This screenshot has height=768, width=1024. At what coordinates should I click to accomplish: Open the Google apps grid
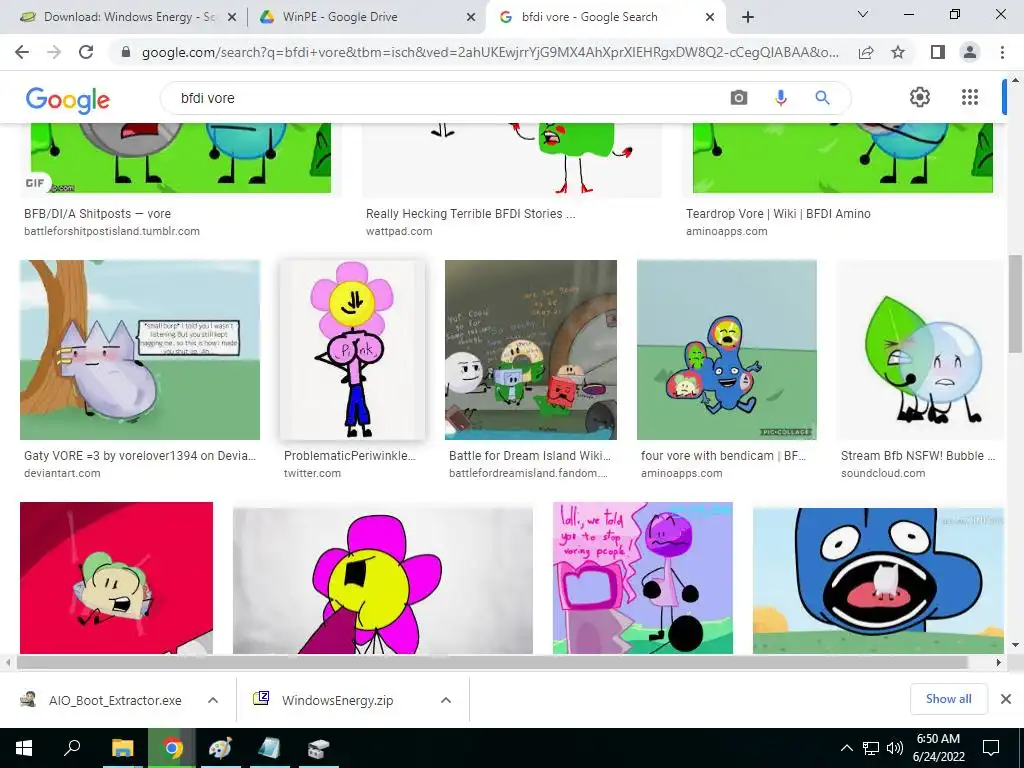(970, 97)
